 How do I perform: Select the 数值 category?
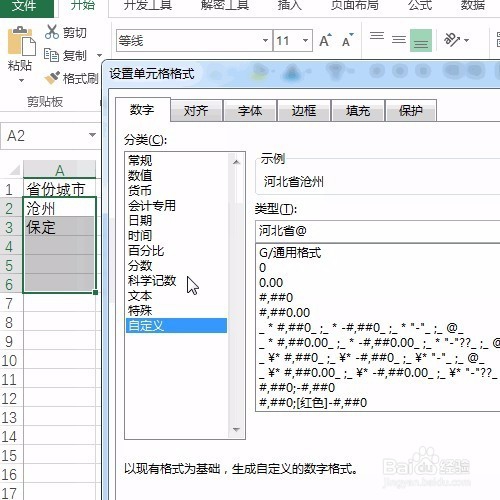177,175
